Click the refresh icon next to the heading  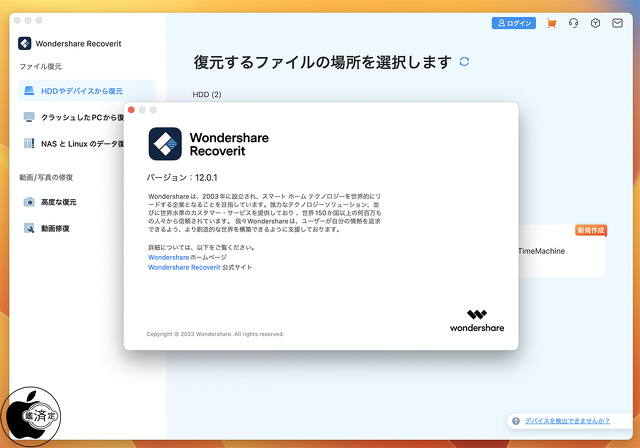pyautogui.click(x=464, y=62)
